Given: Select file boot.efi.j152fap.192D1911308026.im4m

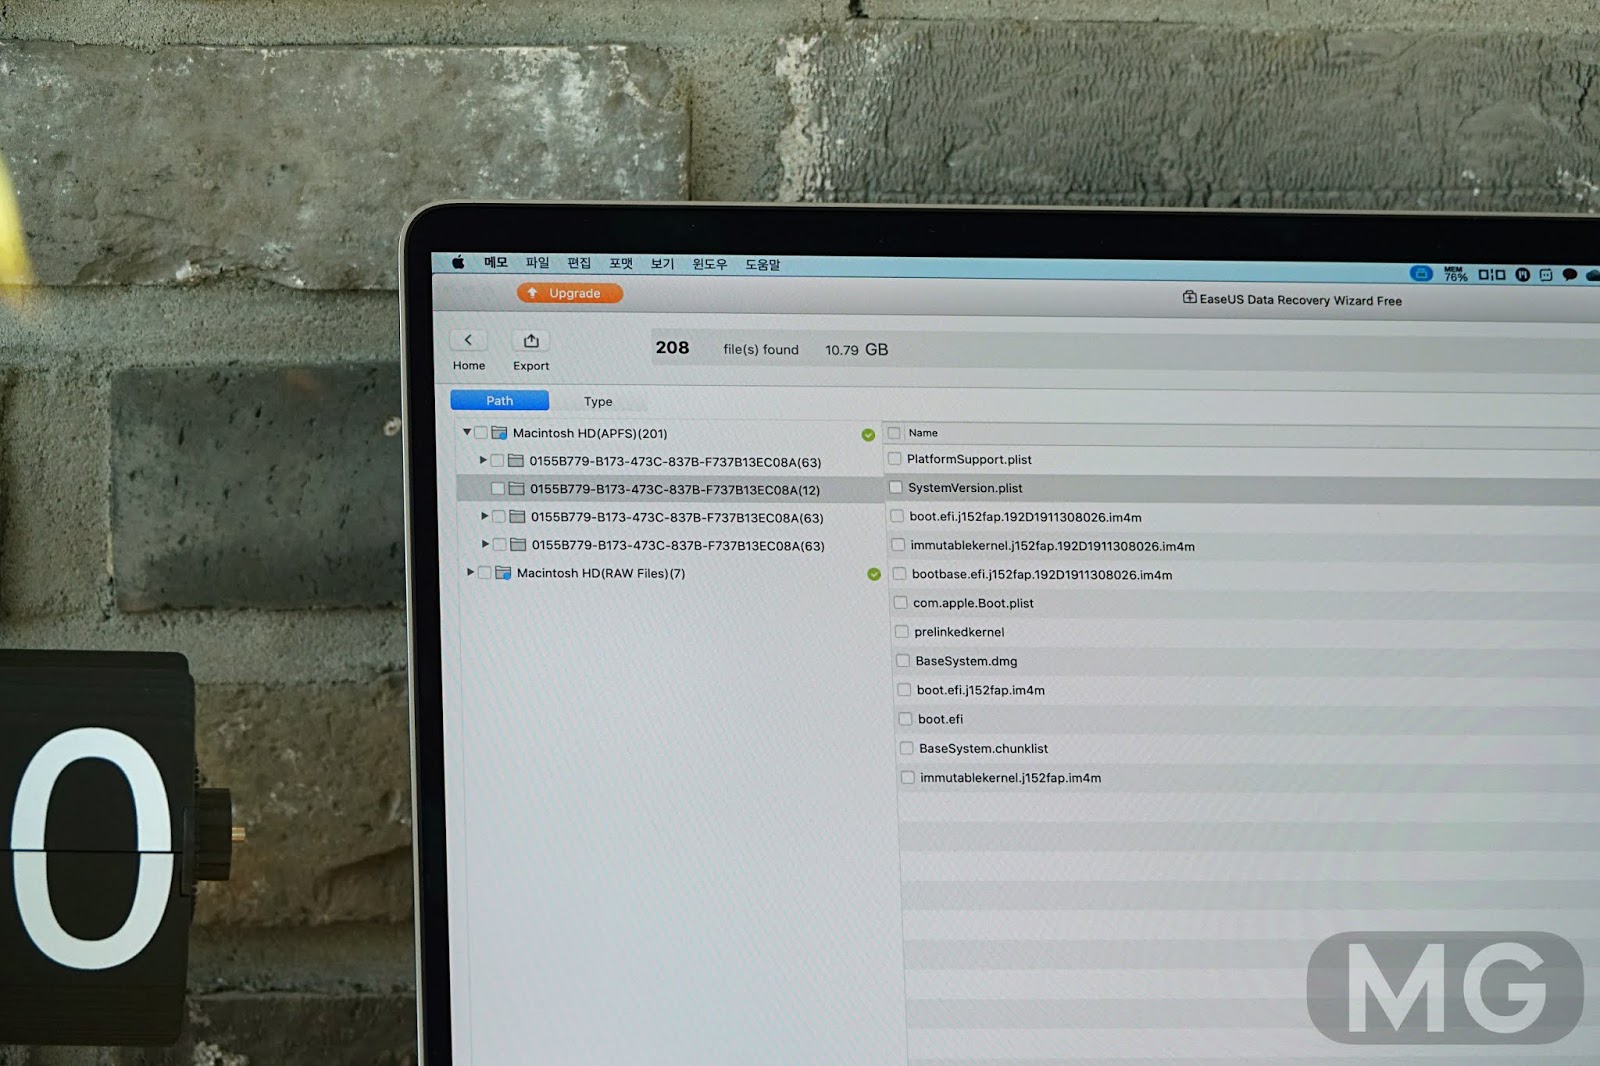Looking at the screenshot, I should tap(1025, 517).
